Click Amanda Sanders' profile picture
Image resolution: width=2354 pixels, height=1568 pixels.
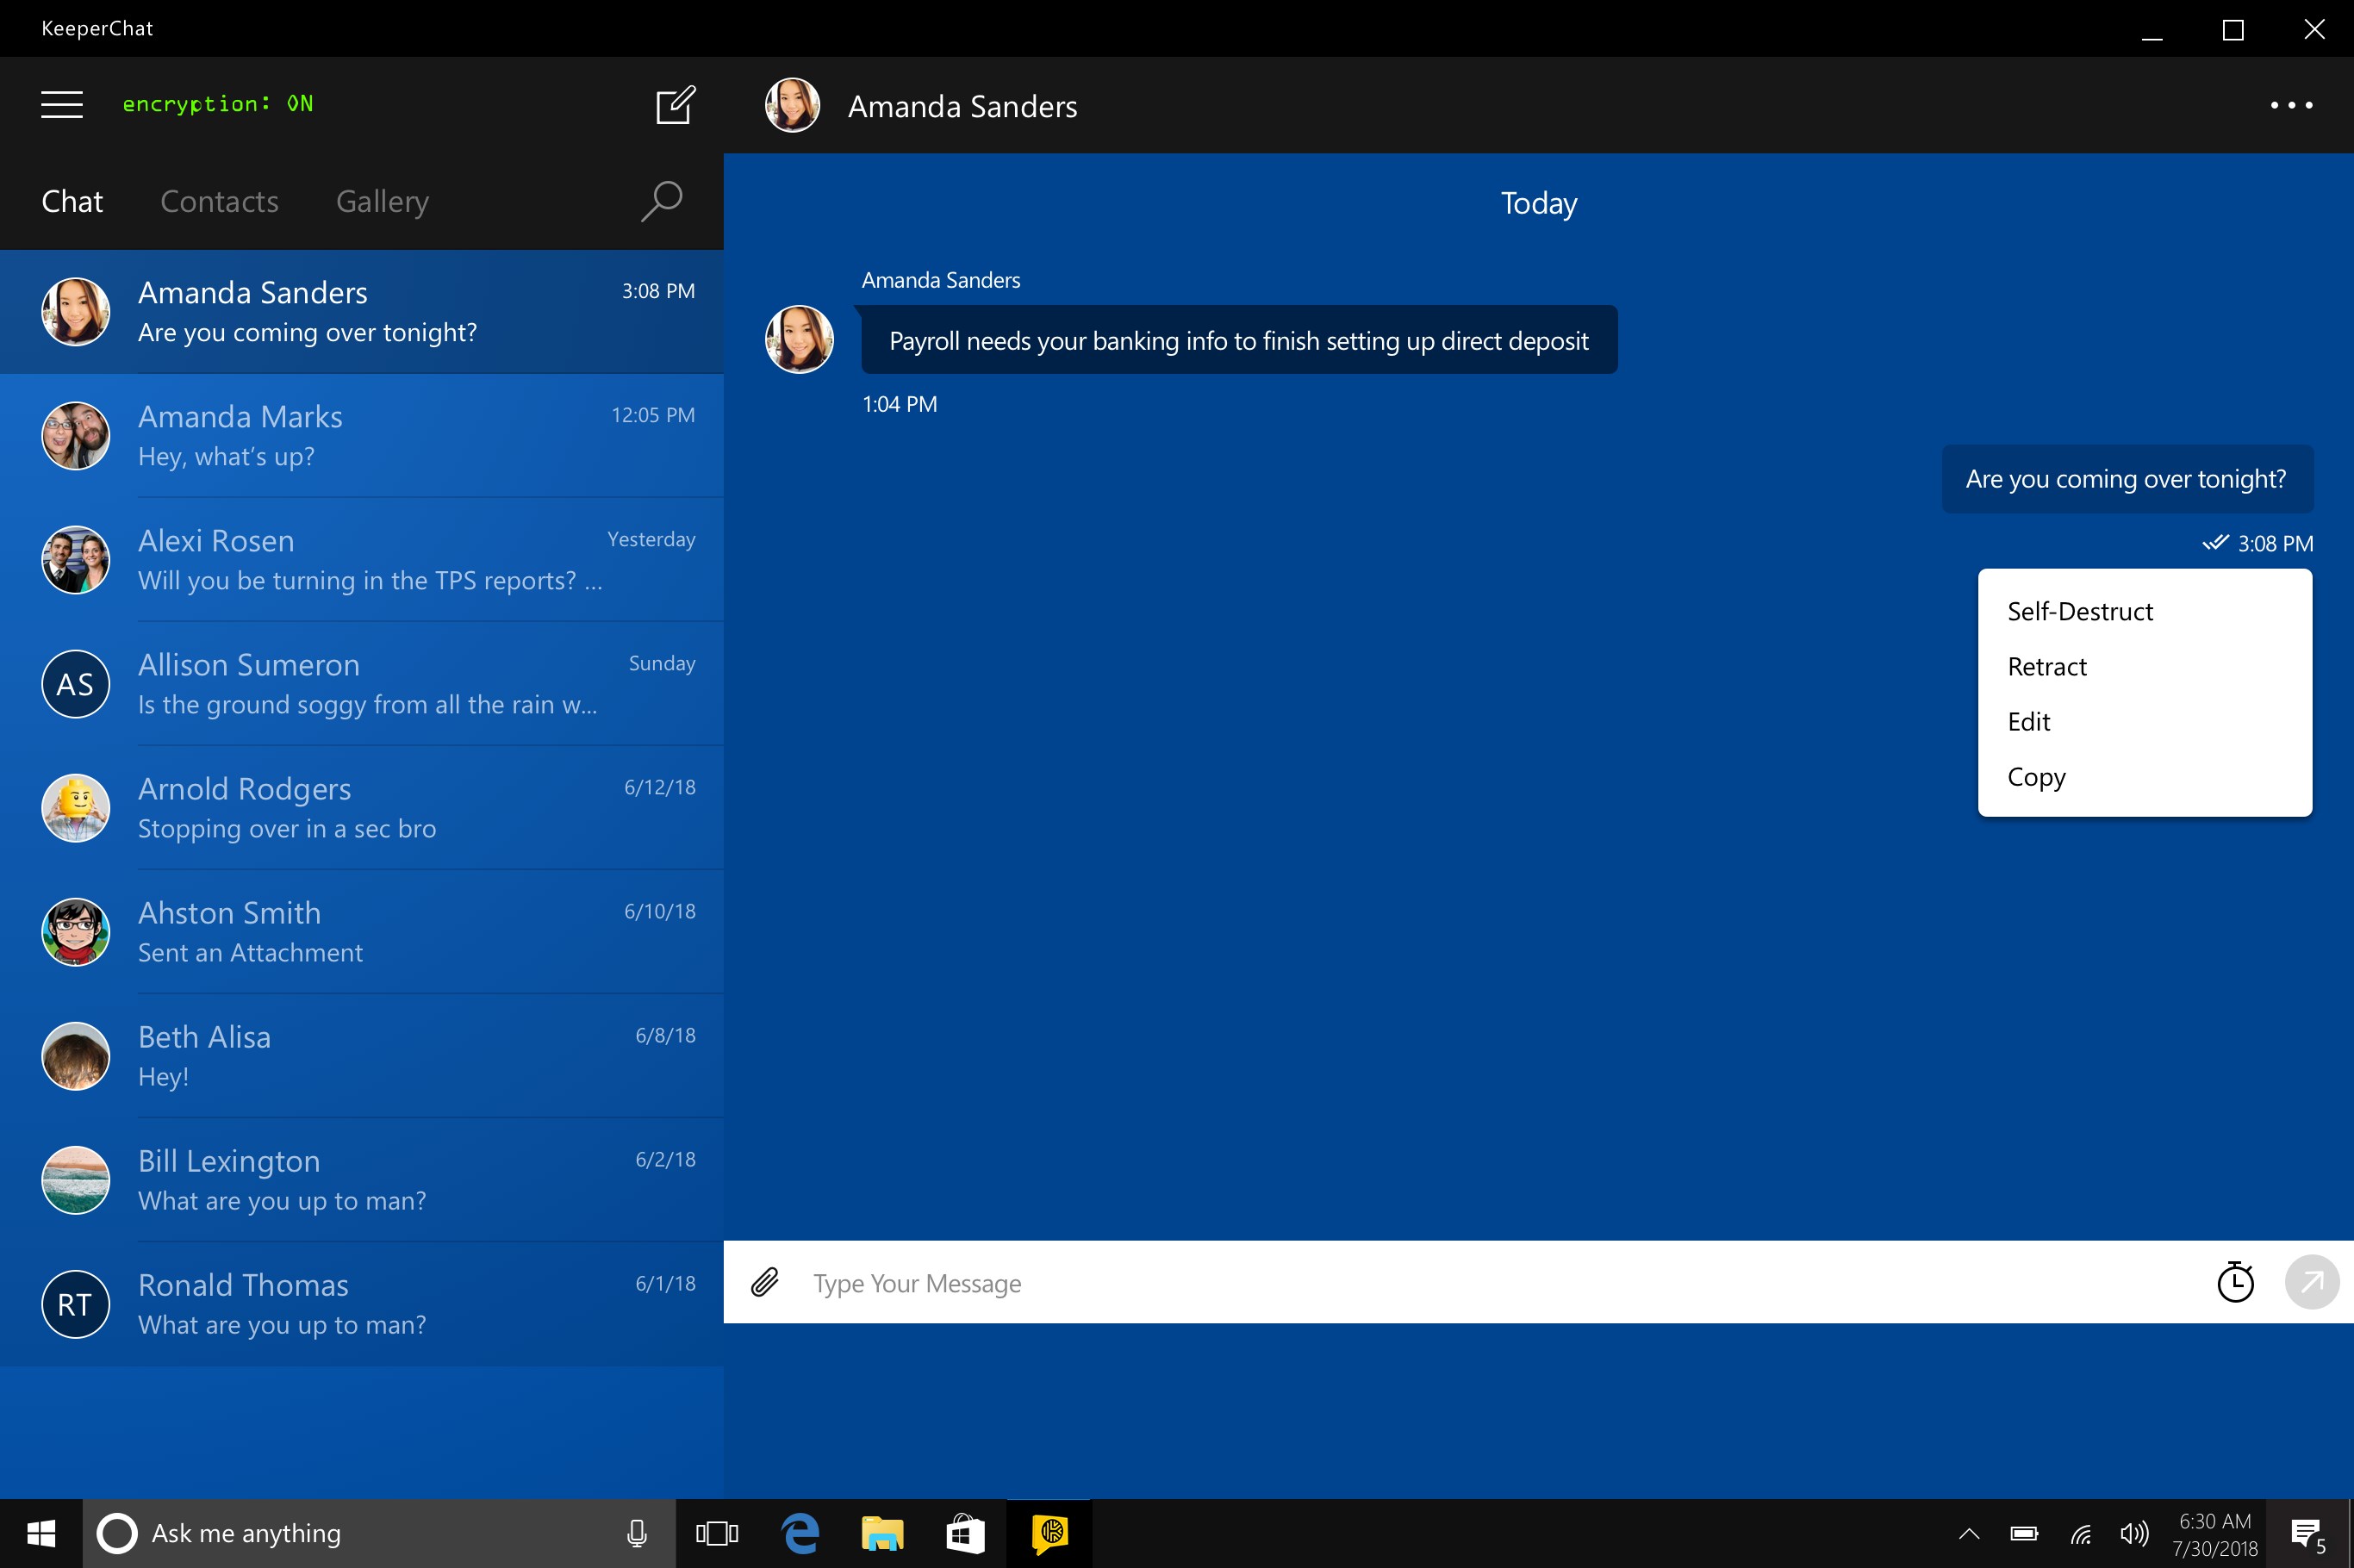click(791, 105)
